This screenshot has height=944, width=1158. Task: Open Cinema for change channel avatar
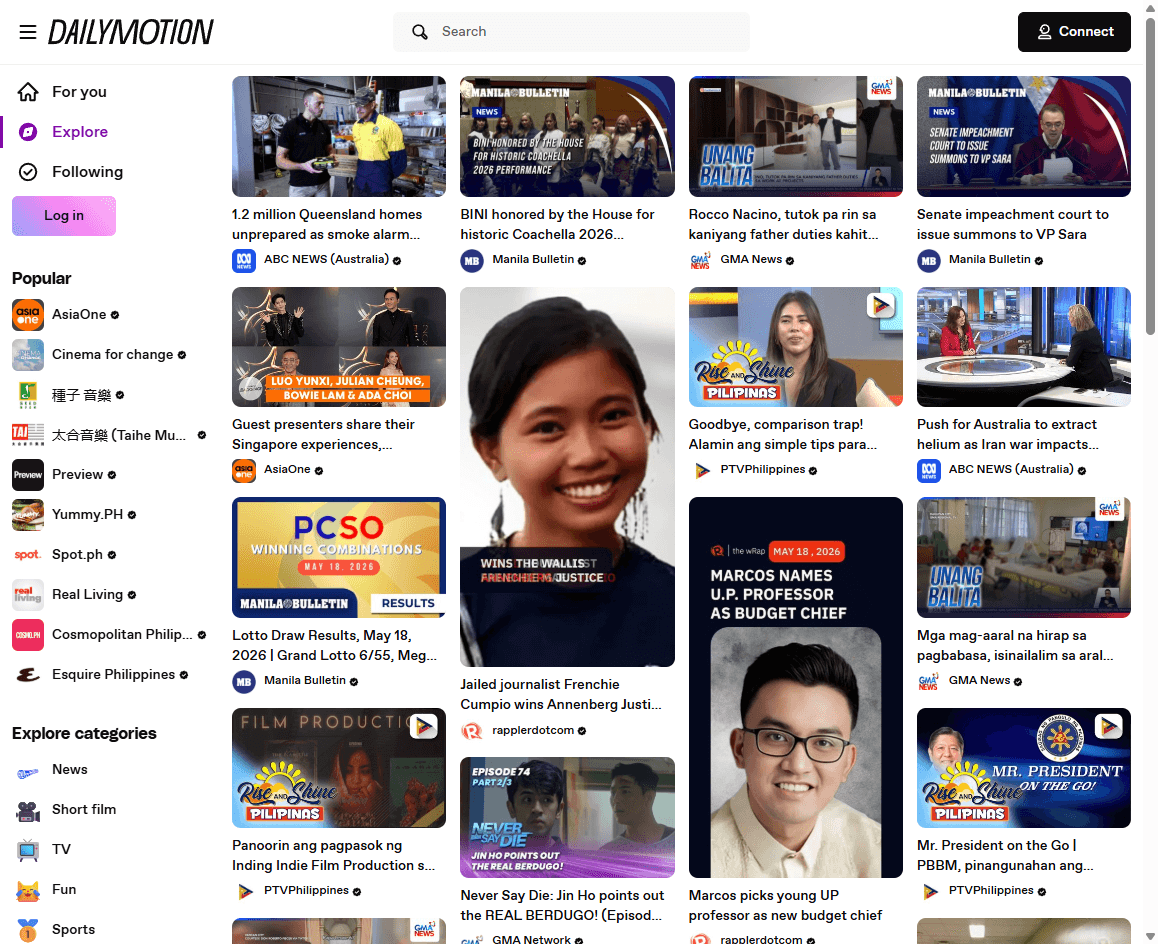click(x=28, y=355)
